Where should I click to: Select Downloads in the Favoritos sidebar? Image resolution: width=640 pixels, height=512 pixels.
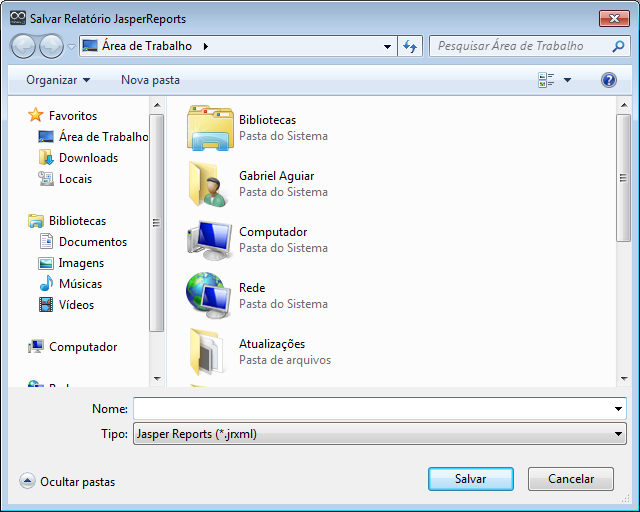click(88, 158)
